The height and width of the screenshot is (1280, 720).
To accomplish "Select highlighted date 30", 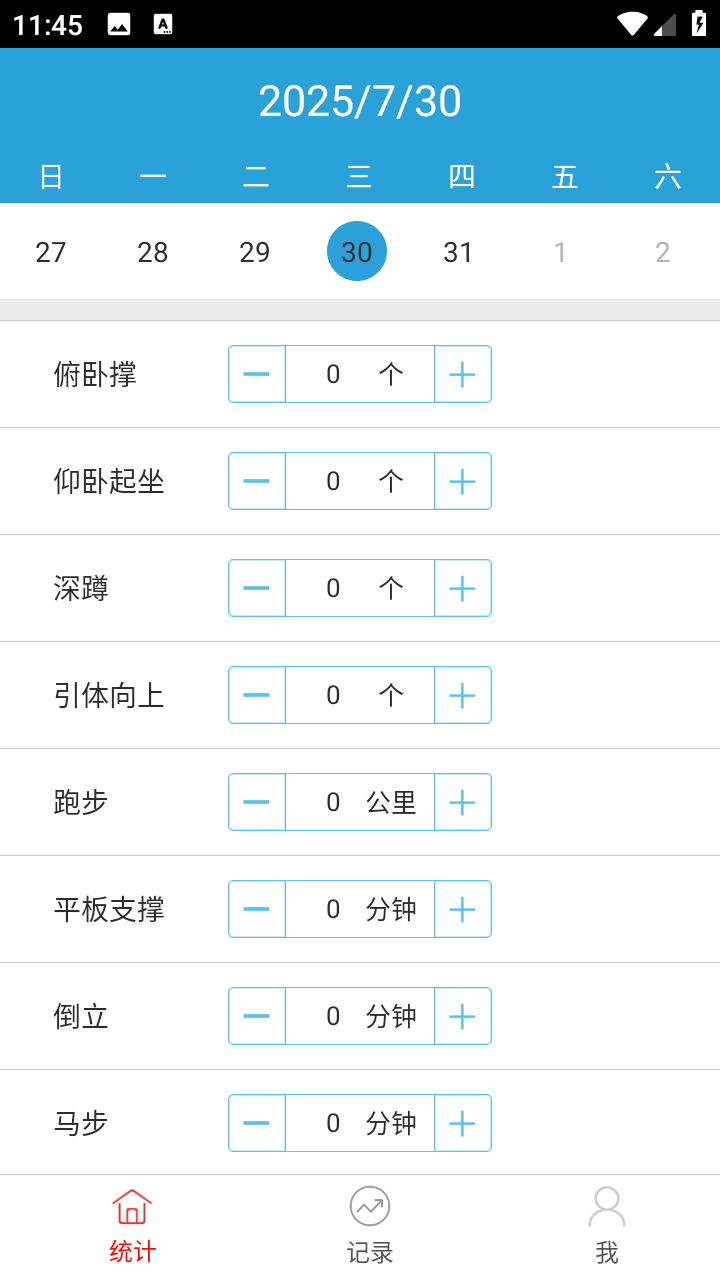I will click(357, 251).
